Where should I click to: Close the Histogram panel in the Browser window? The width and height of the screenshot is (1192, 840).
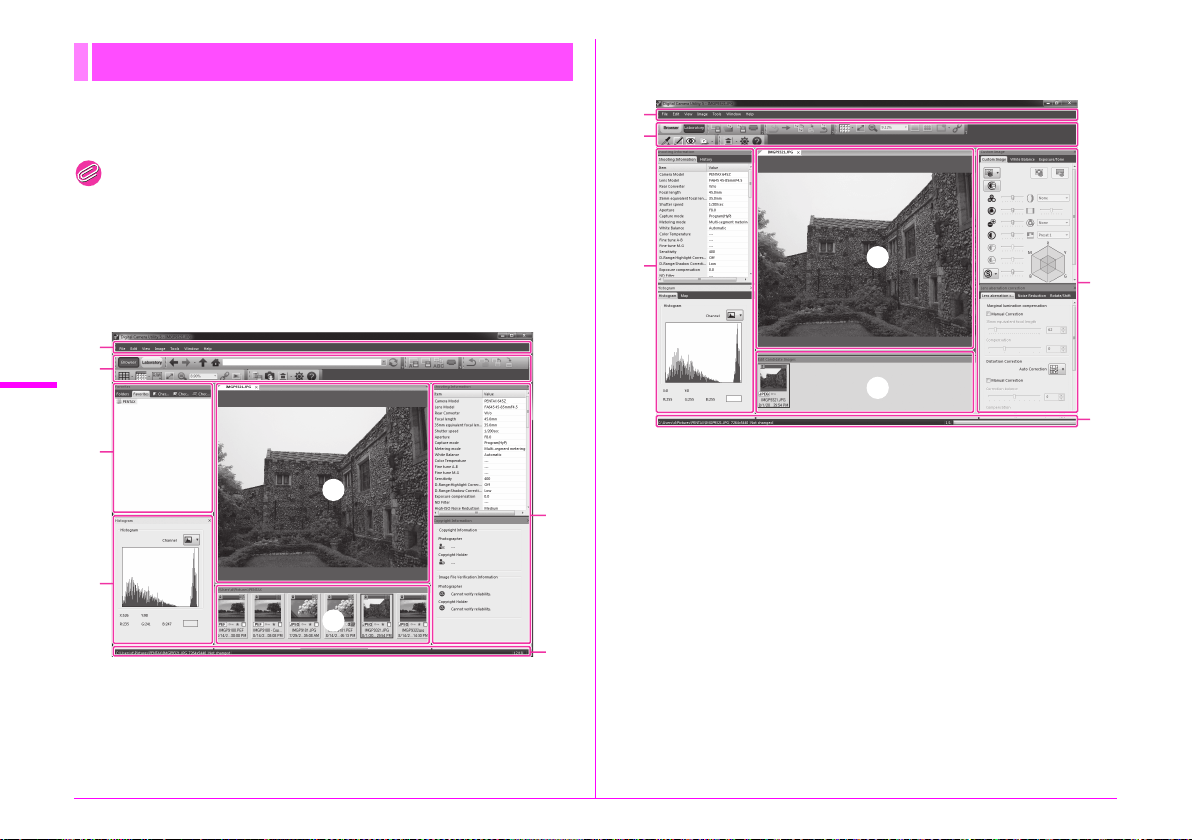tap(210, 521)
